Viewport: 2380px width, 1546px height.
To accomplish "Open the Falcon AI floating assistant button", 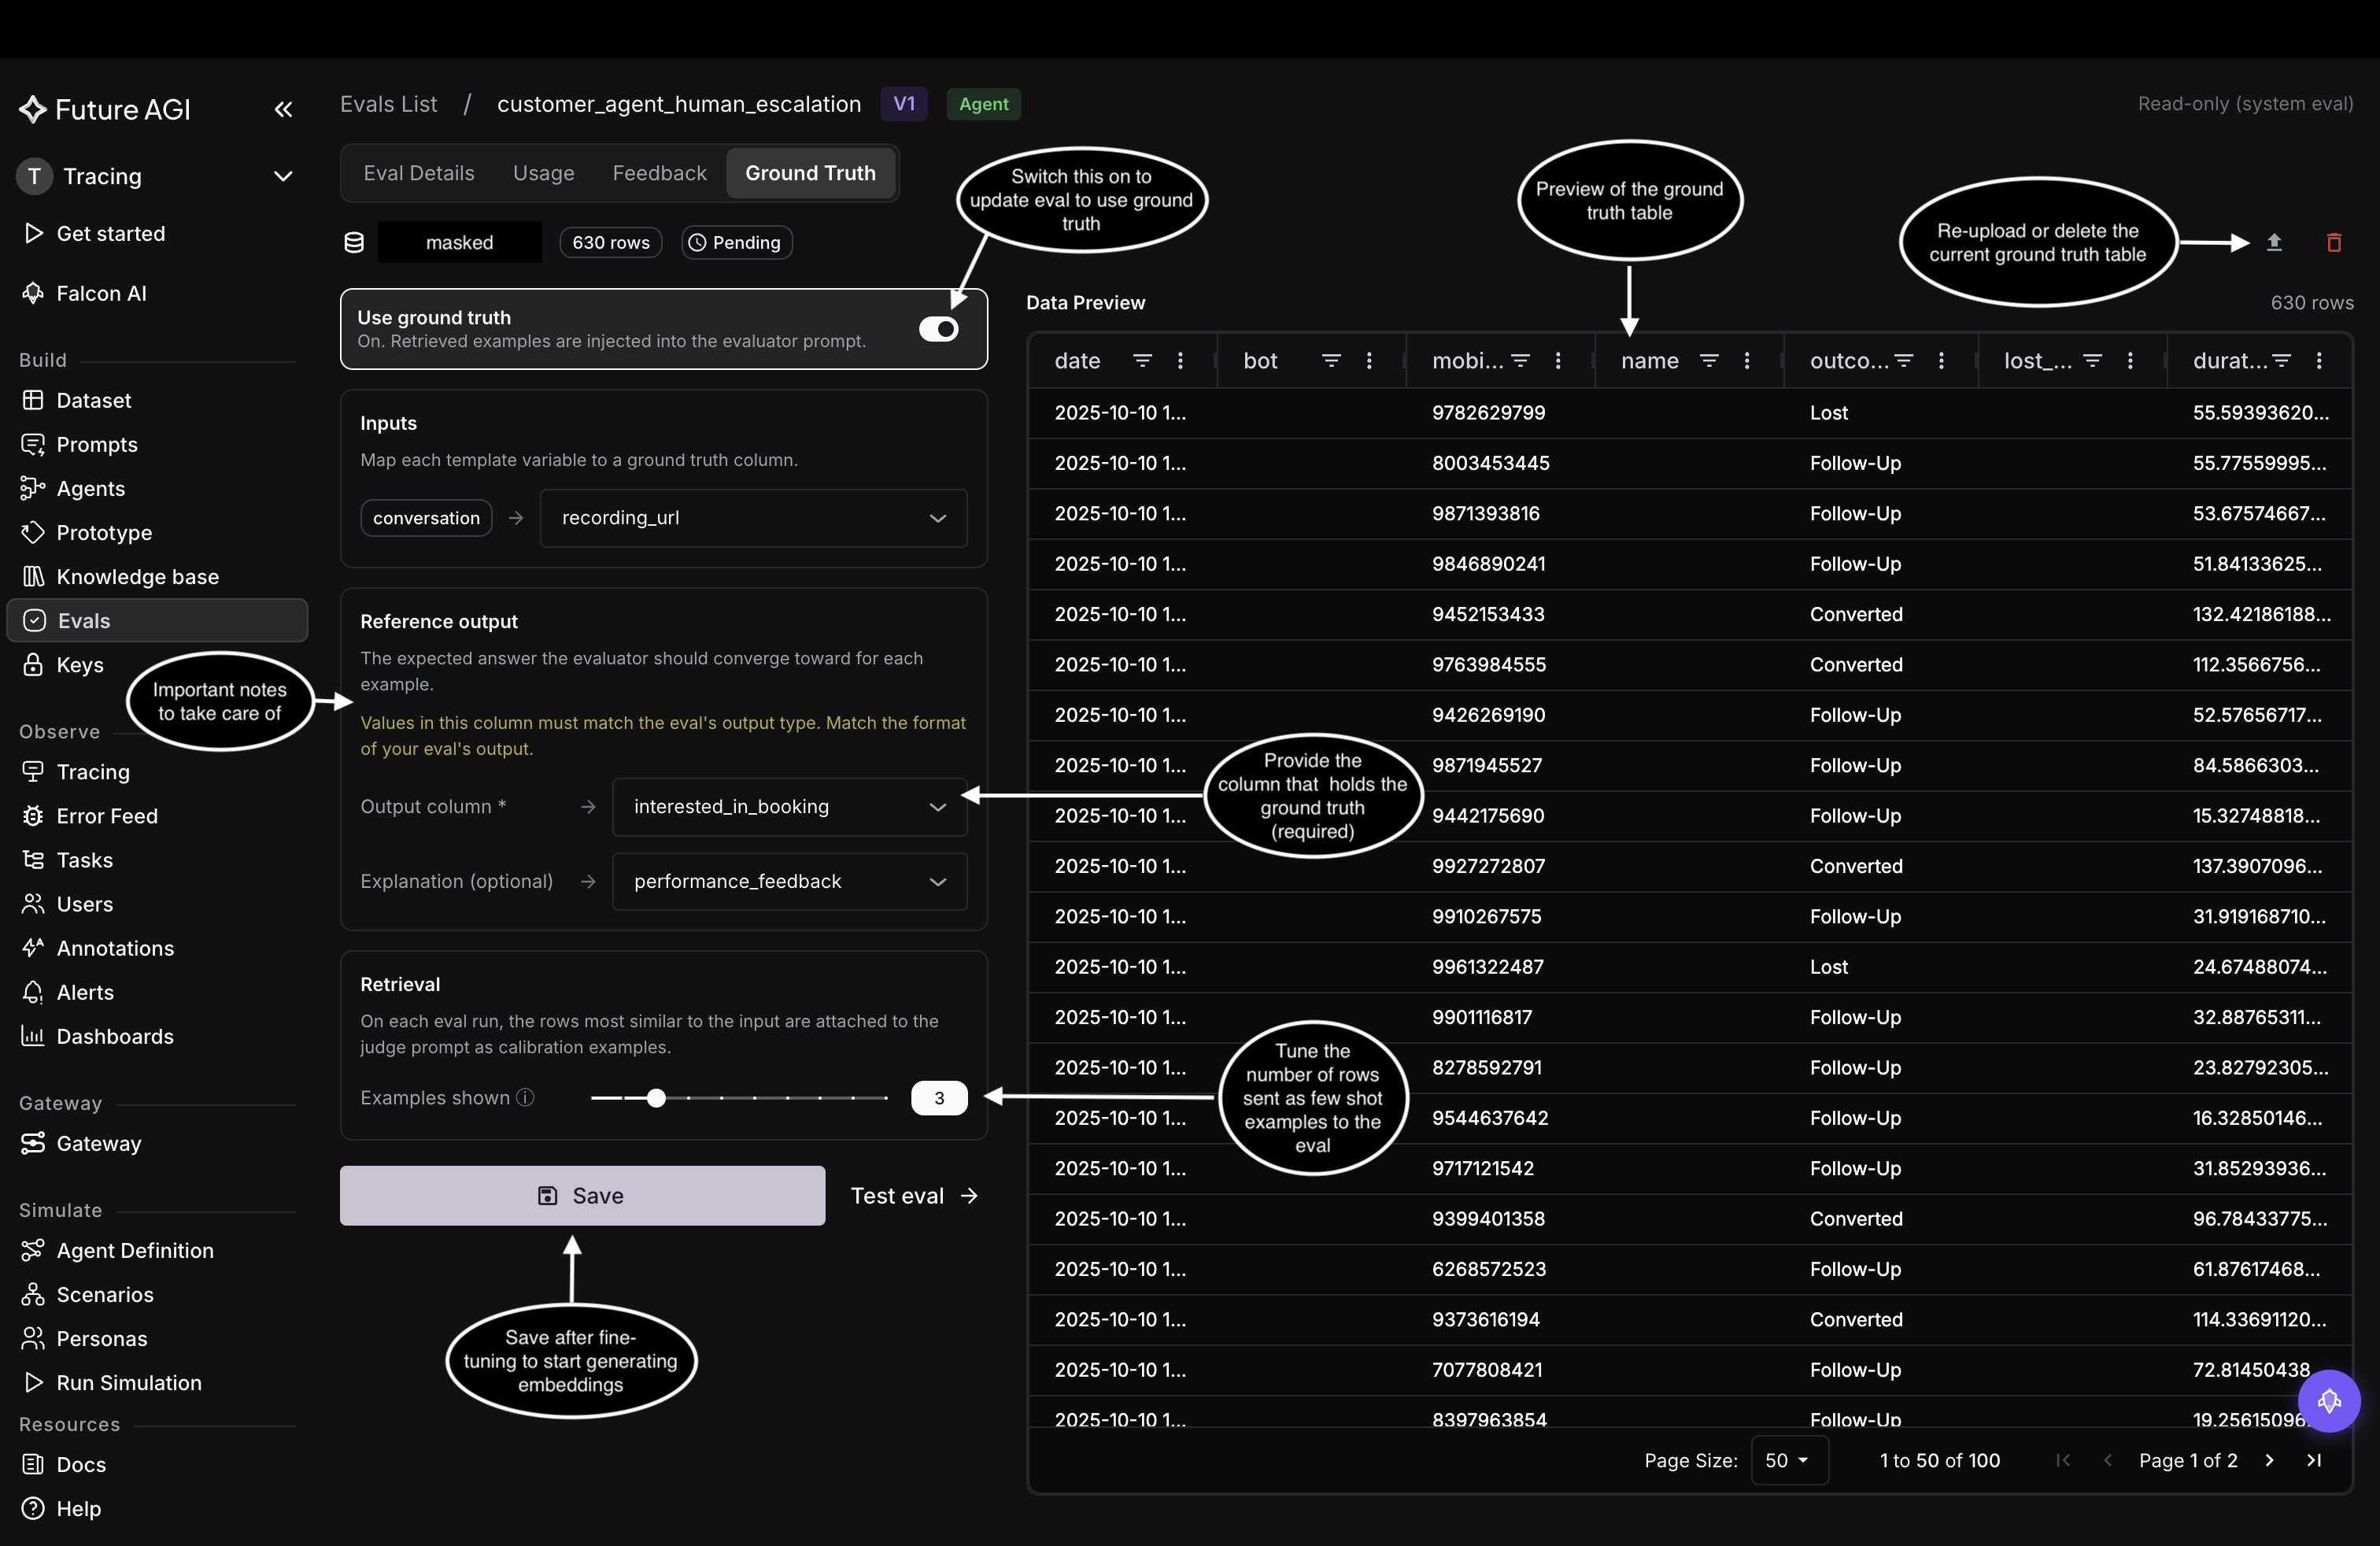I will (x=2329, y=1400).
